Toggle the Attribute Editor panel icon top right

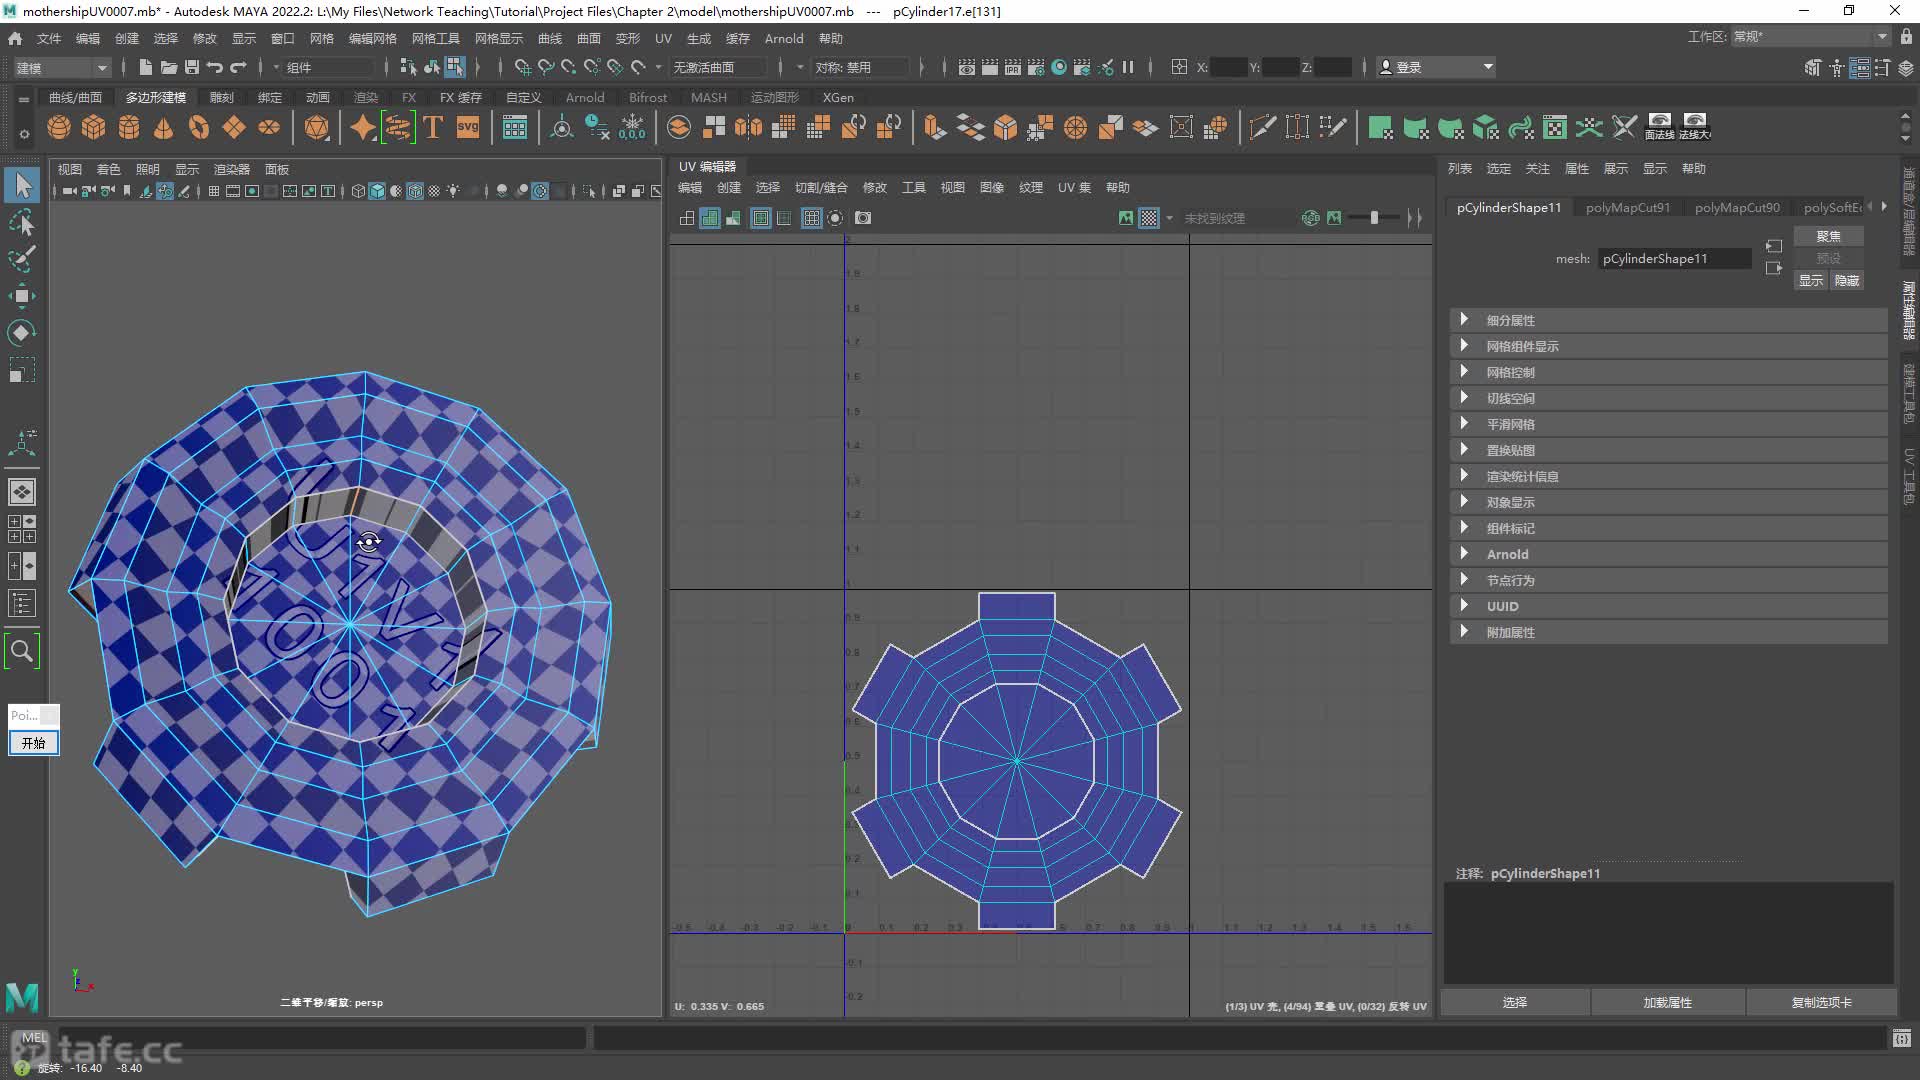(1860, 67)
